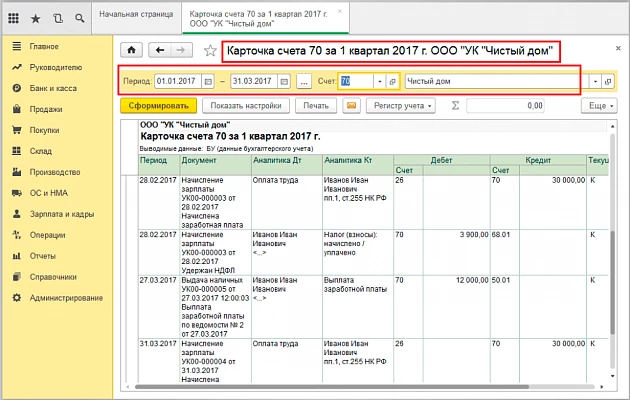The image size is (630, 400).
Task: Click the scroll right arrow at the bottom
Action: 601,387
